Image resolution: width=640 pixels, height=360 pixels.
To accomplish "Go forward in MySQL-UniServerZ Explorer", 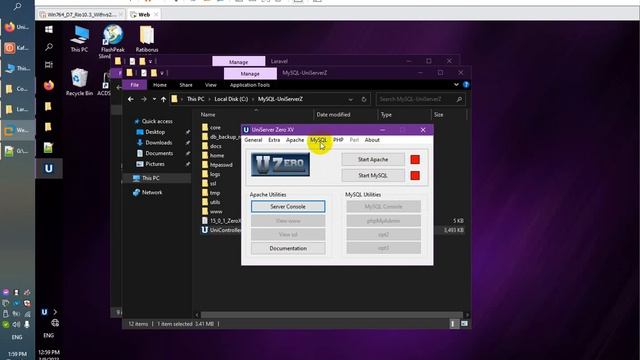I will pyautogui.click(x=144, y=99).
